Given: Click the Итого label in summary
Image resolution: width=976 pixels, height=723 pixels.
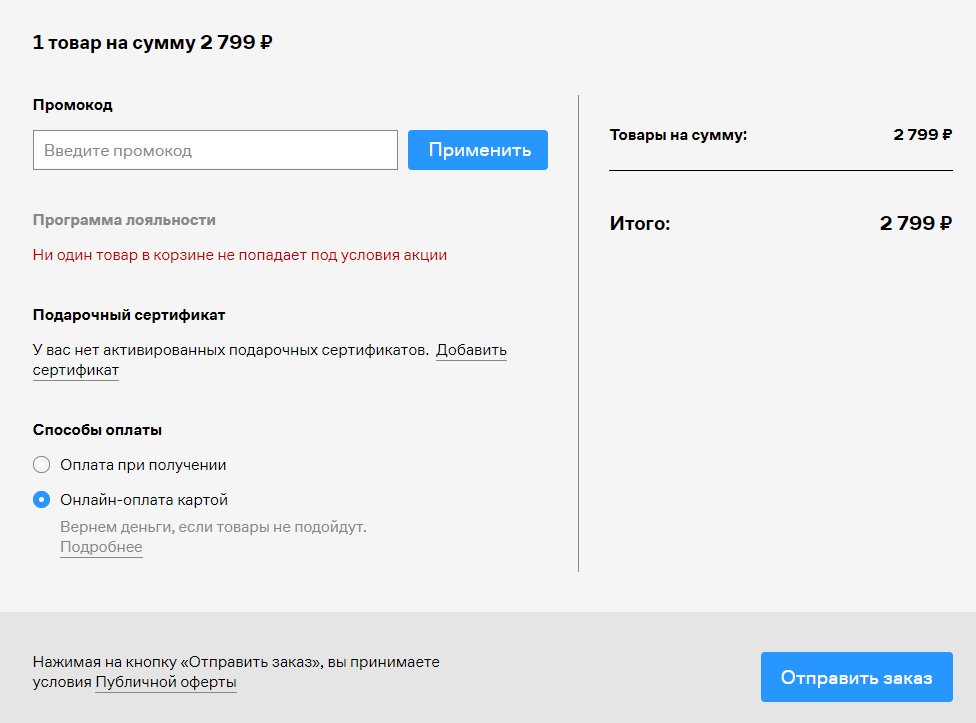Looking at the screenshot, I should (x=639, y=224).
